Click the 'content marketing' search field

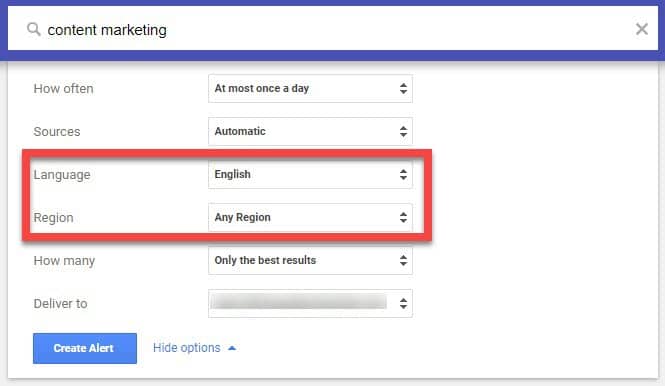(x=333, y=29)
